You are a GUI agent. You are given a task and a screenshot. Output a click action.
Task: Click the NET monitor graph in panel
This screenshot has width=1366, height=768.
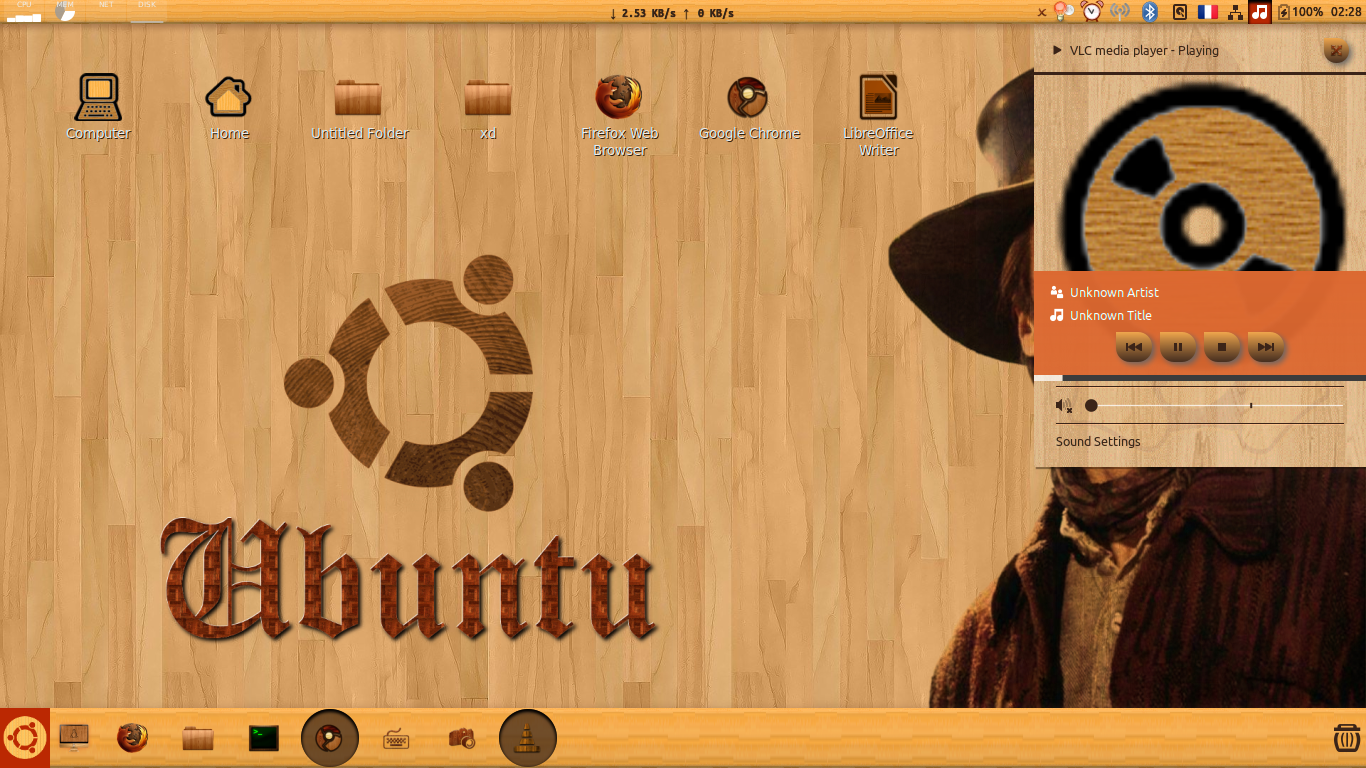pos(106,12)
